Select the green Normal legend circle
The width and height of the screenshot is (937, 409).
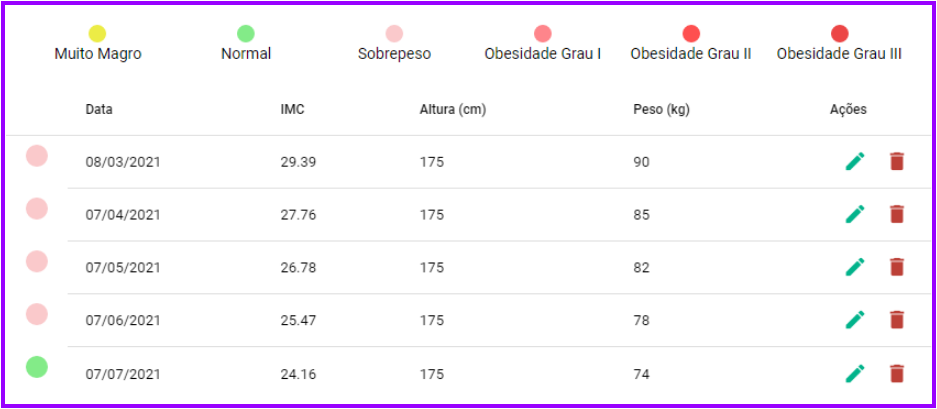pos(246,34)
